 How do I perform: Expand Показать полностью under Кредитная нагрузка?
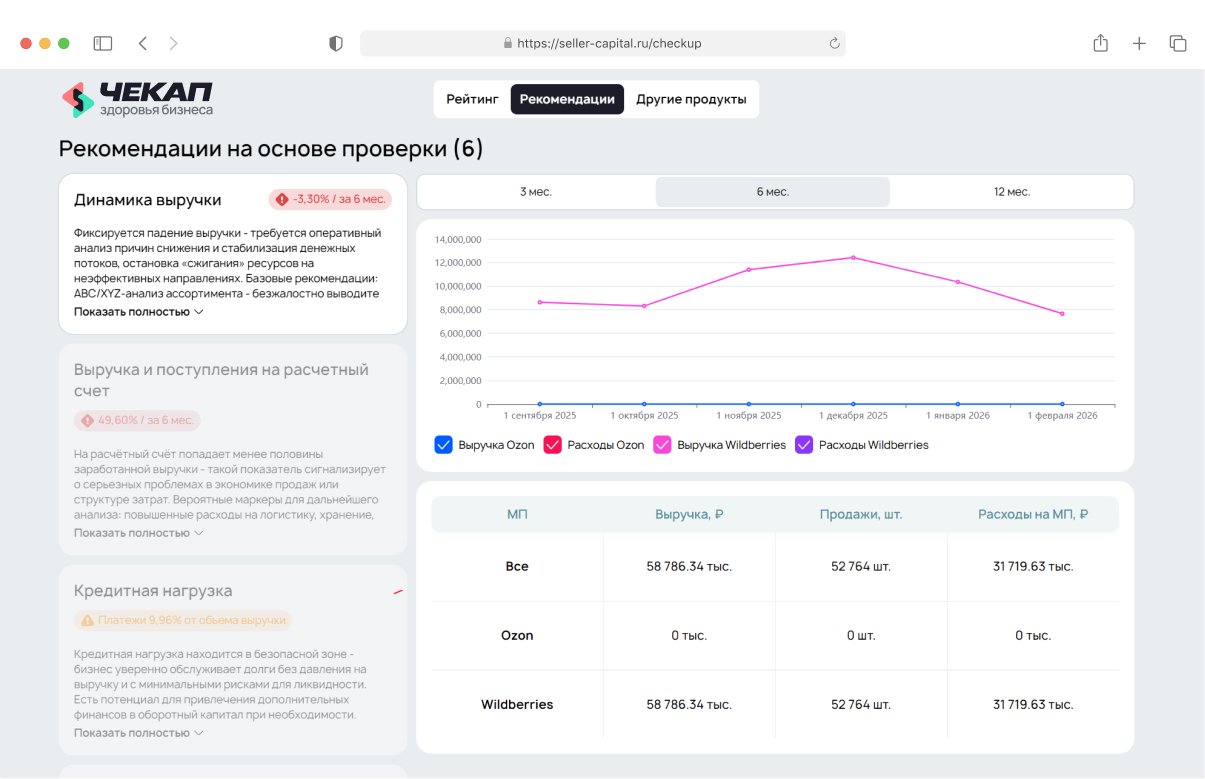coord(138,733)
